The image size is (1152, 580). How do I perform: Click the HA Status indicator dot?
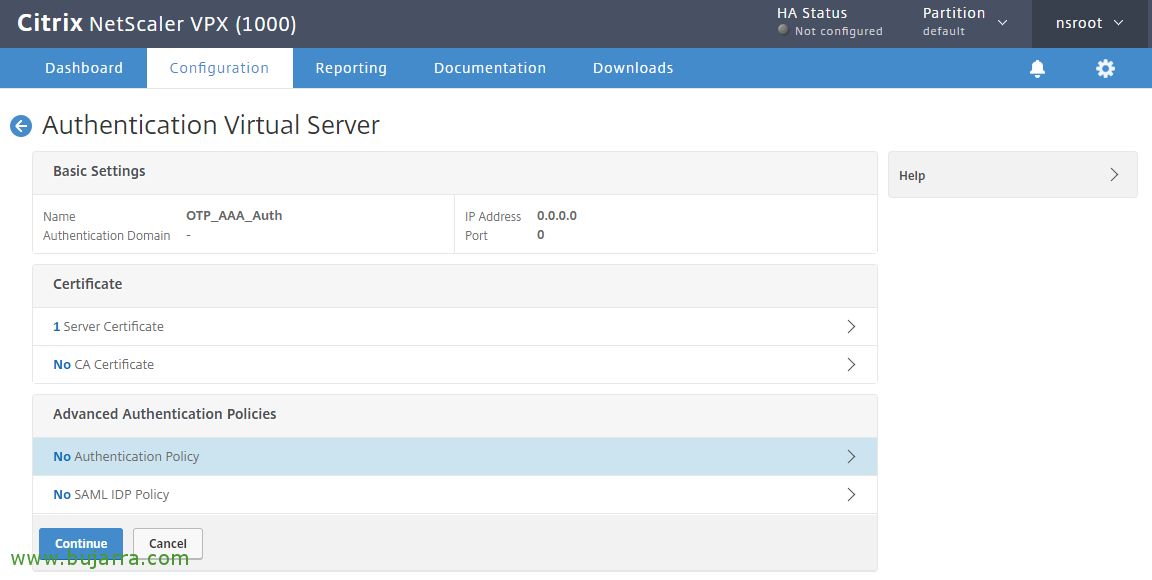783,30
